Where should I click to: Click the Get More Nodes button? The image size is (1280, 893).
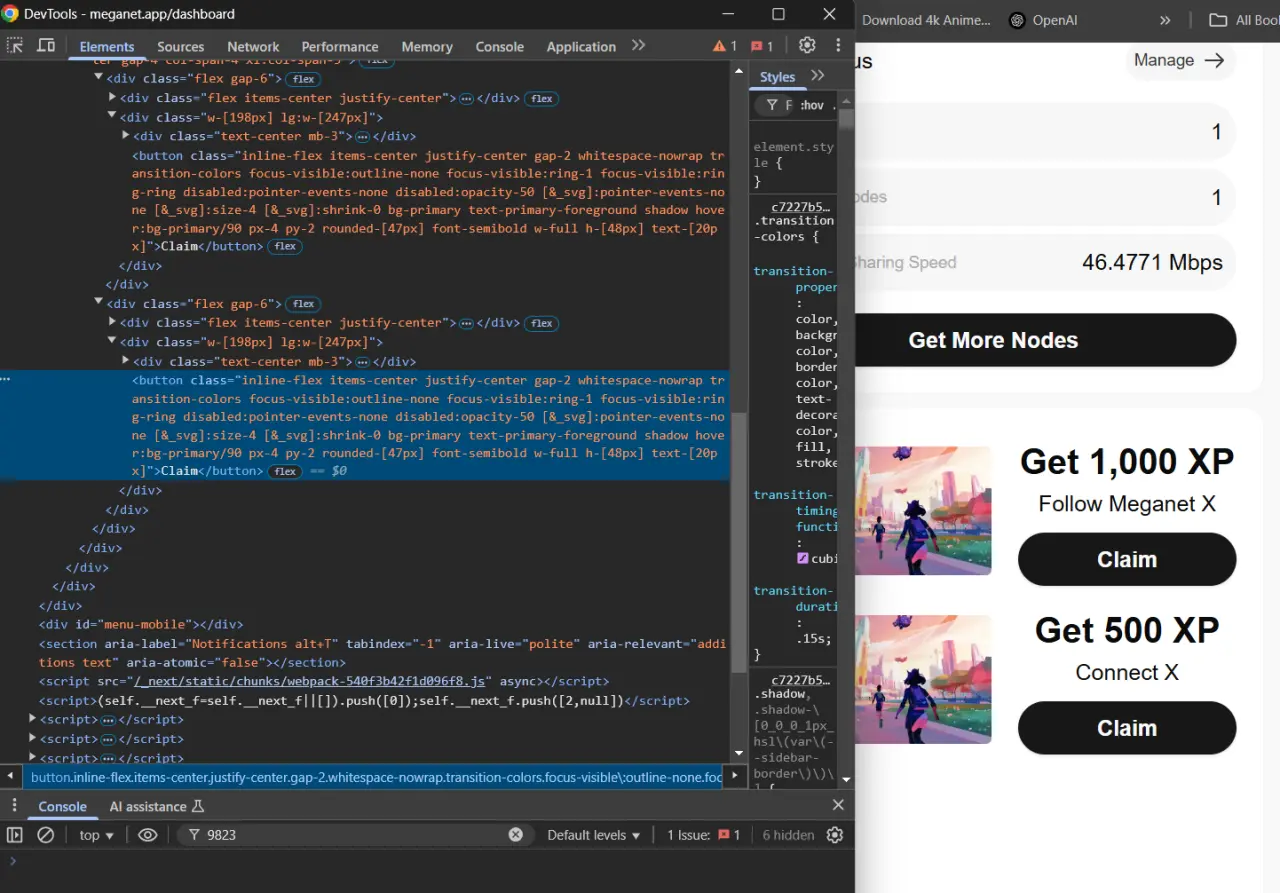[x=1045, y=340]
